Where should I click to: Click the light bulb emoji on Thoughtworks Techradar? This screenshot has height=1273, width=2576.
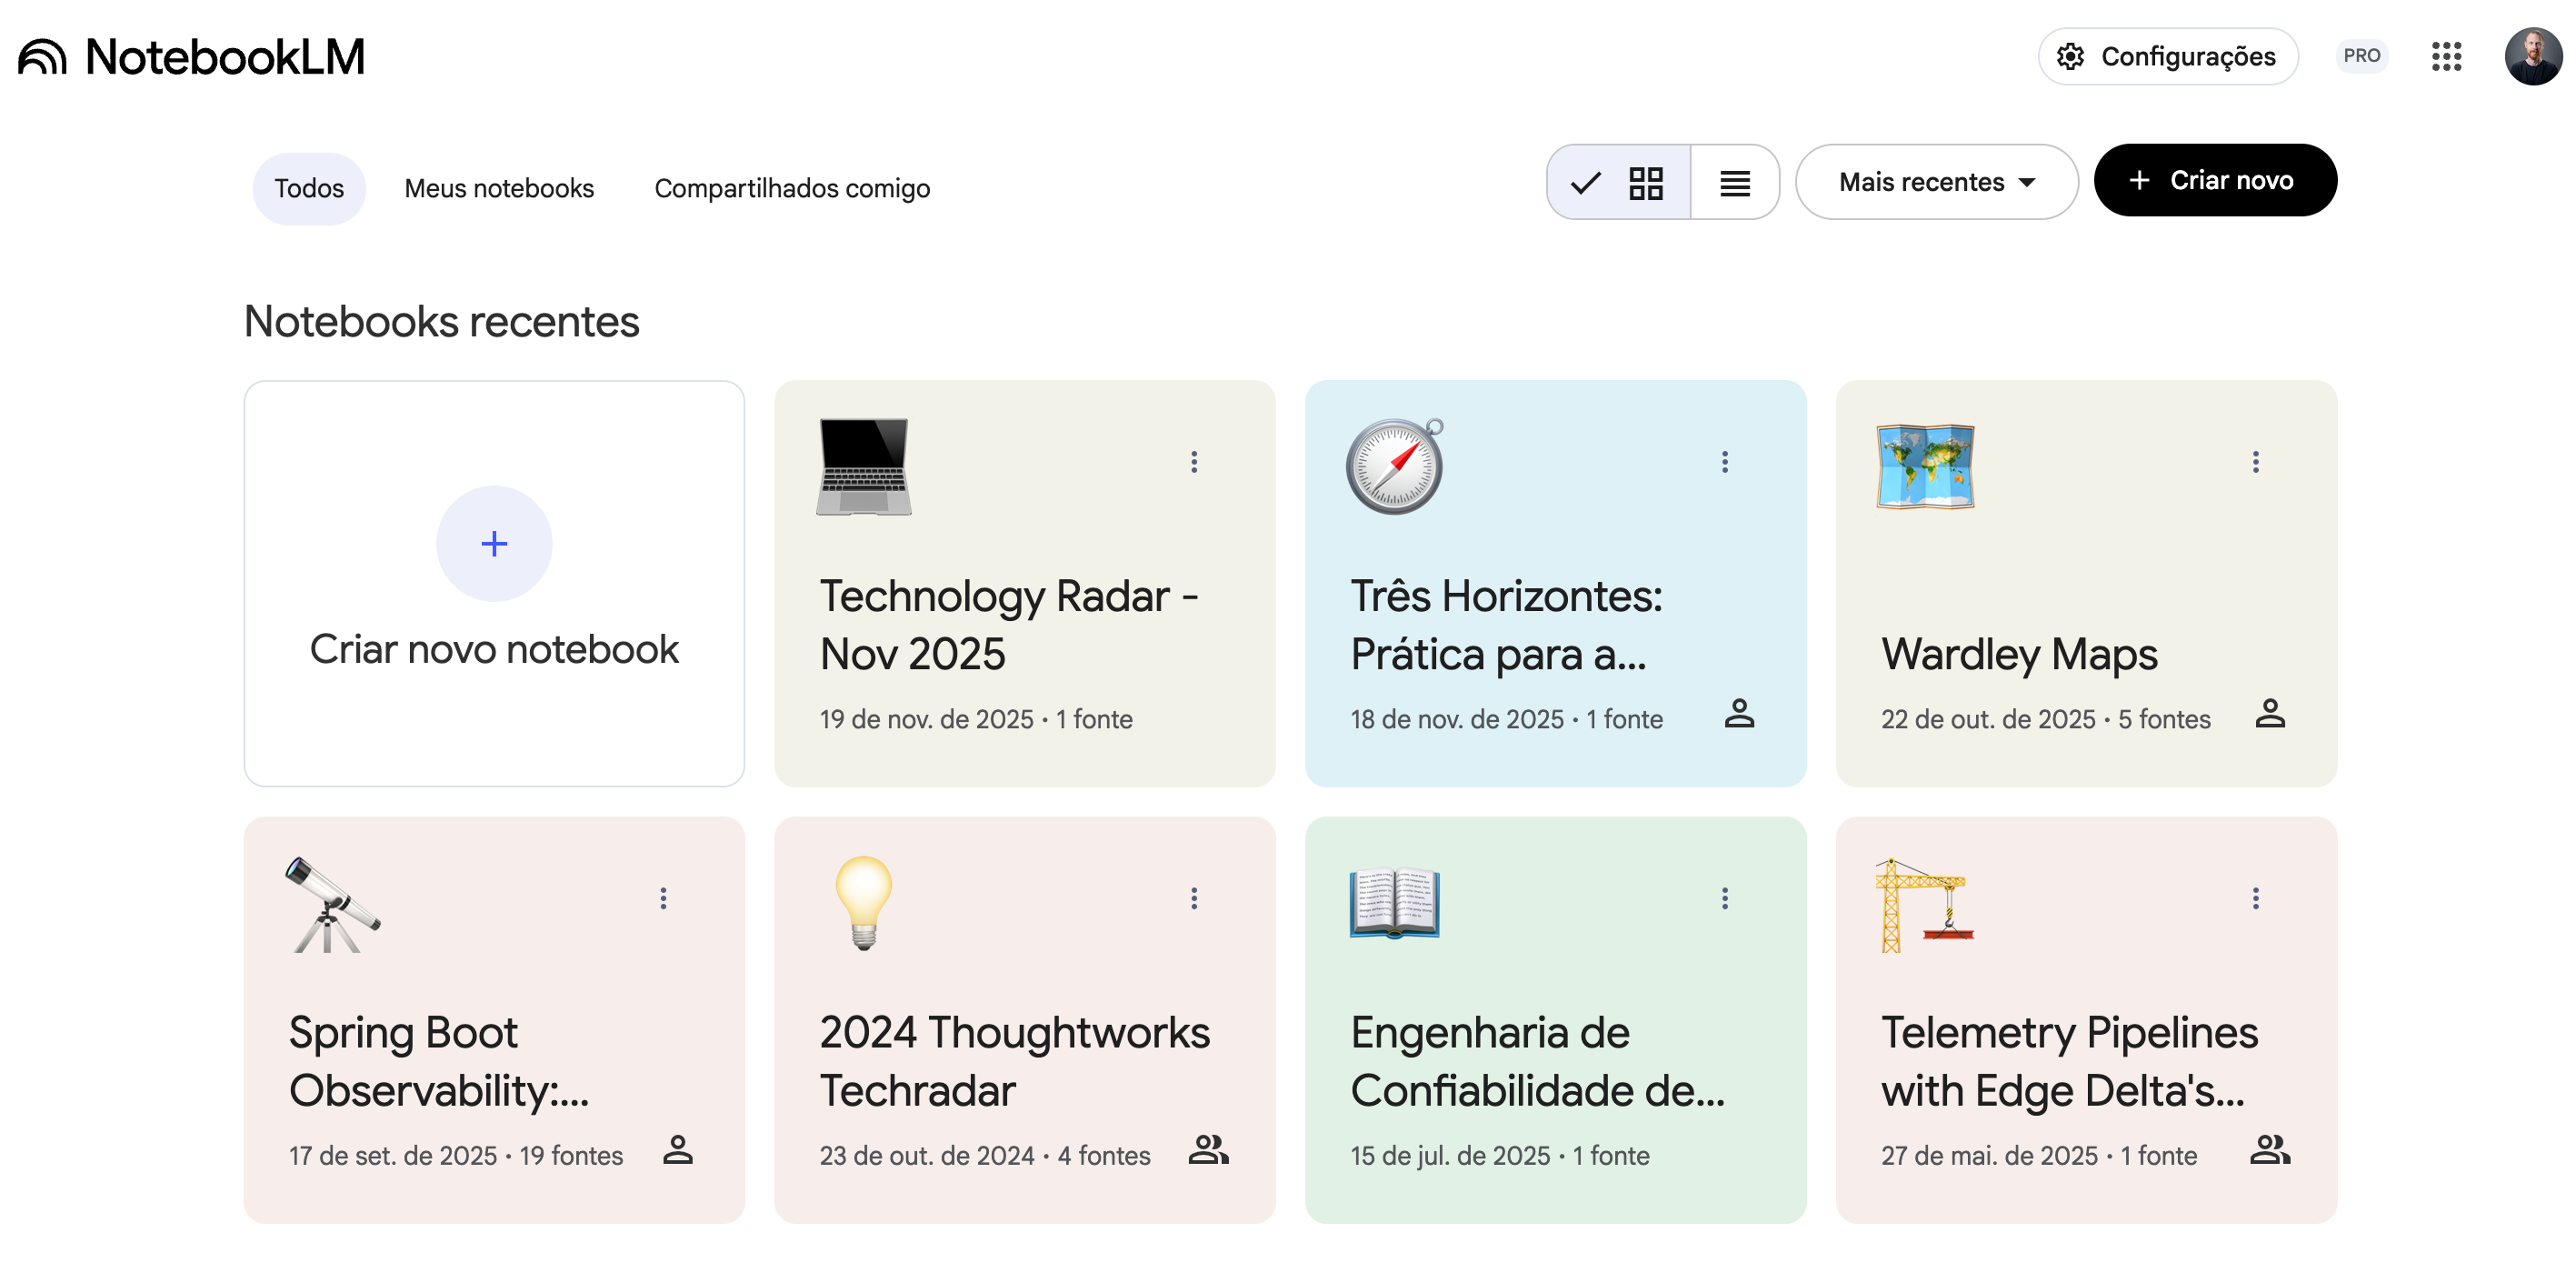pos(864,904)
